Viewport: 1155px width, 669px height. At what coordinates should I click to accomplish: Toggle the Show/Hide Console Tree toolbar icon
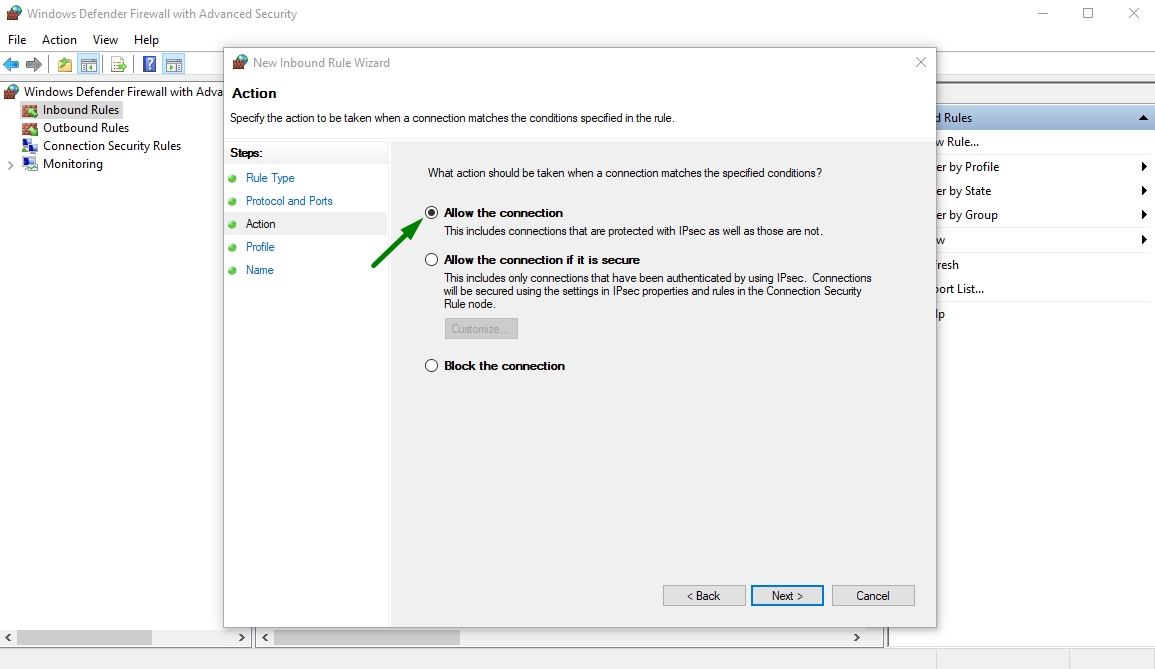click(x=89, y=65)
